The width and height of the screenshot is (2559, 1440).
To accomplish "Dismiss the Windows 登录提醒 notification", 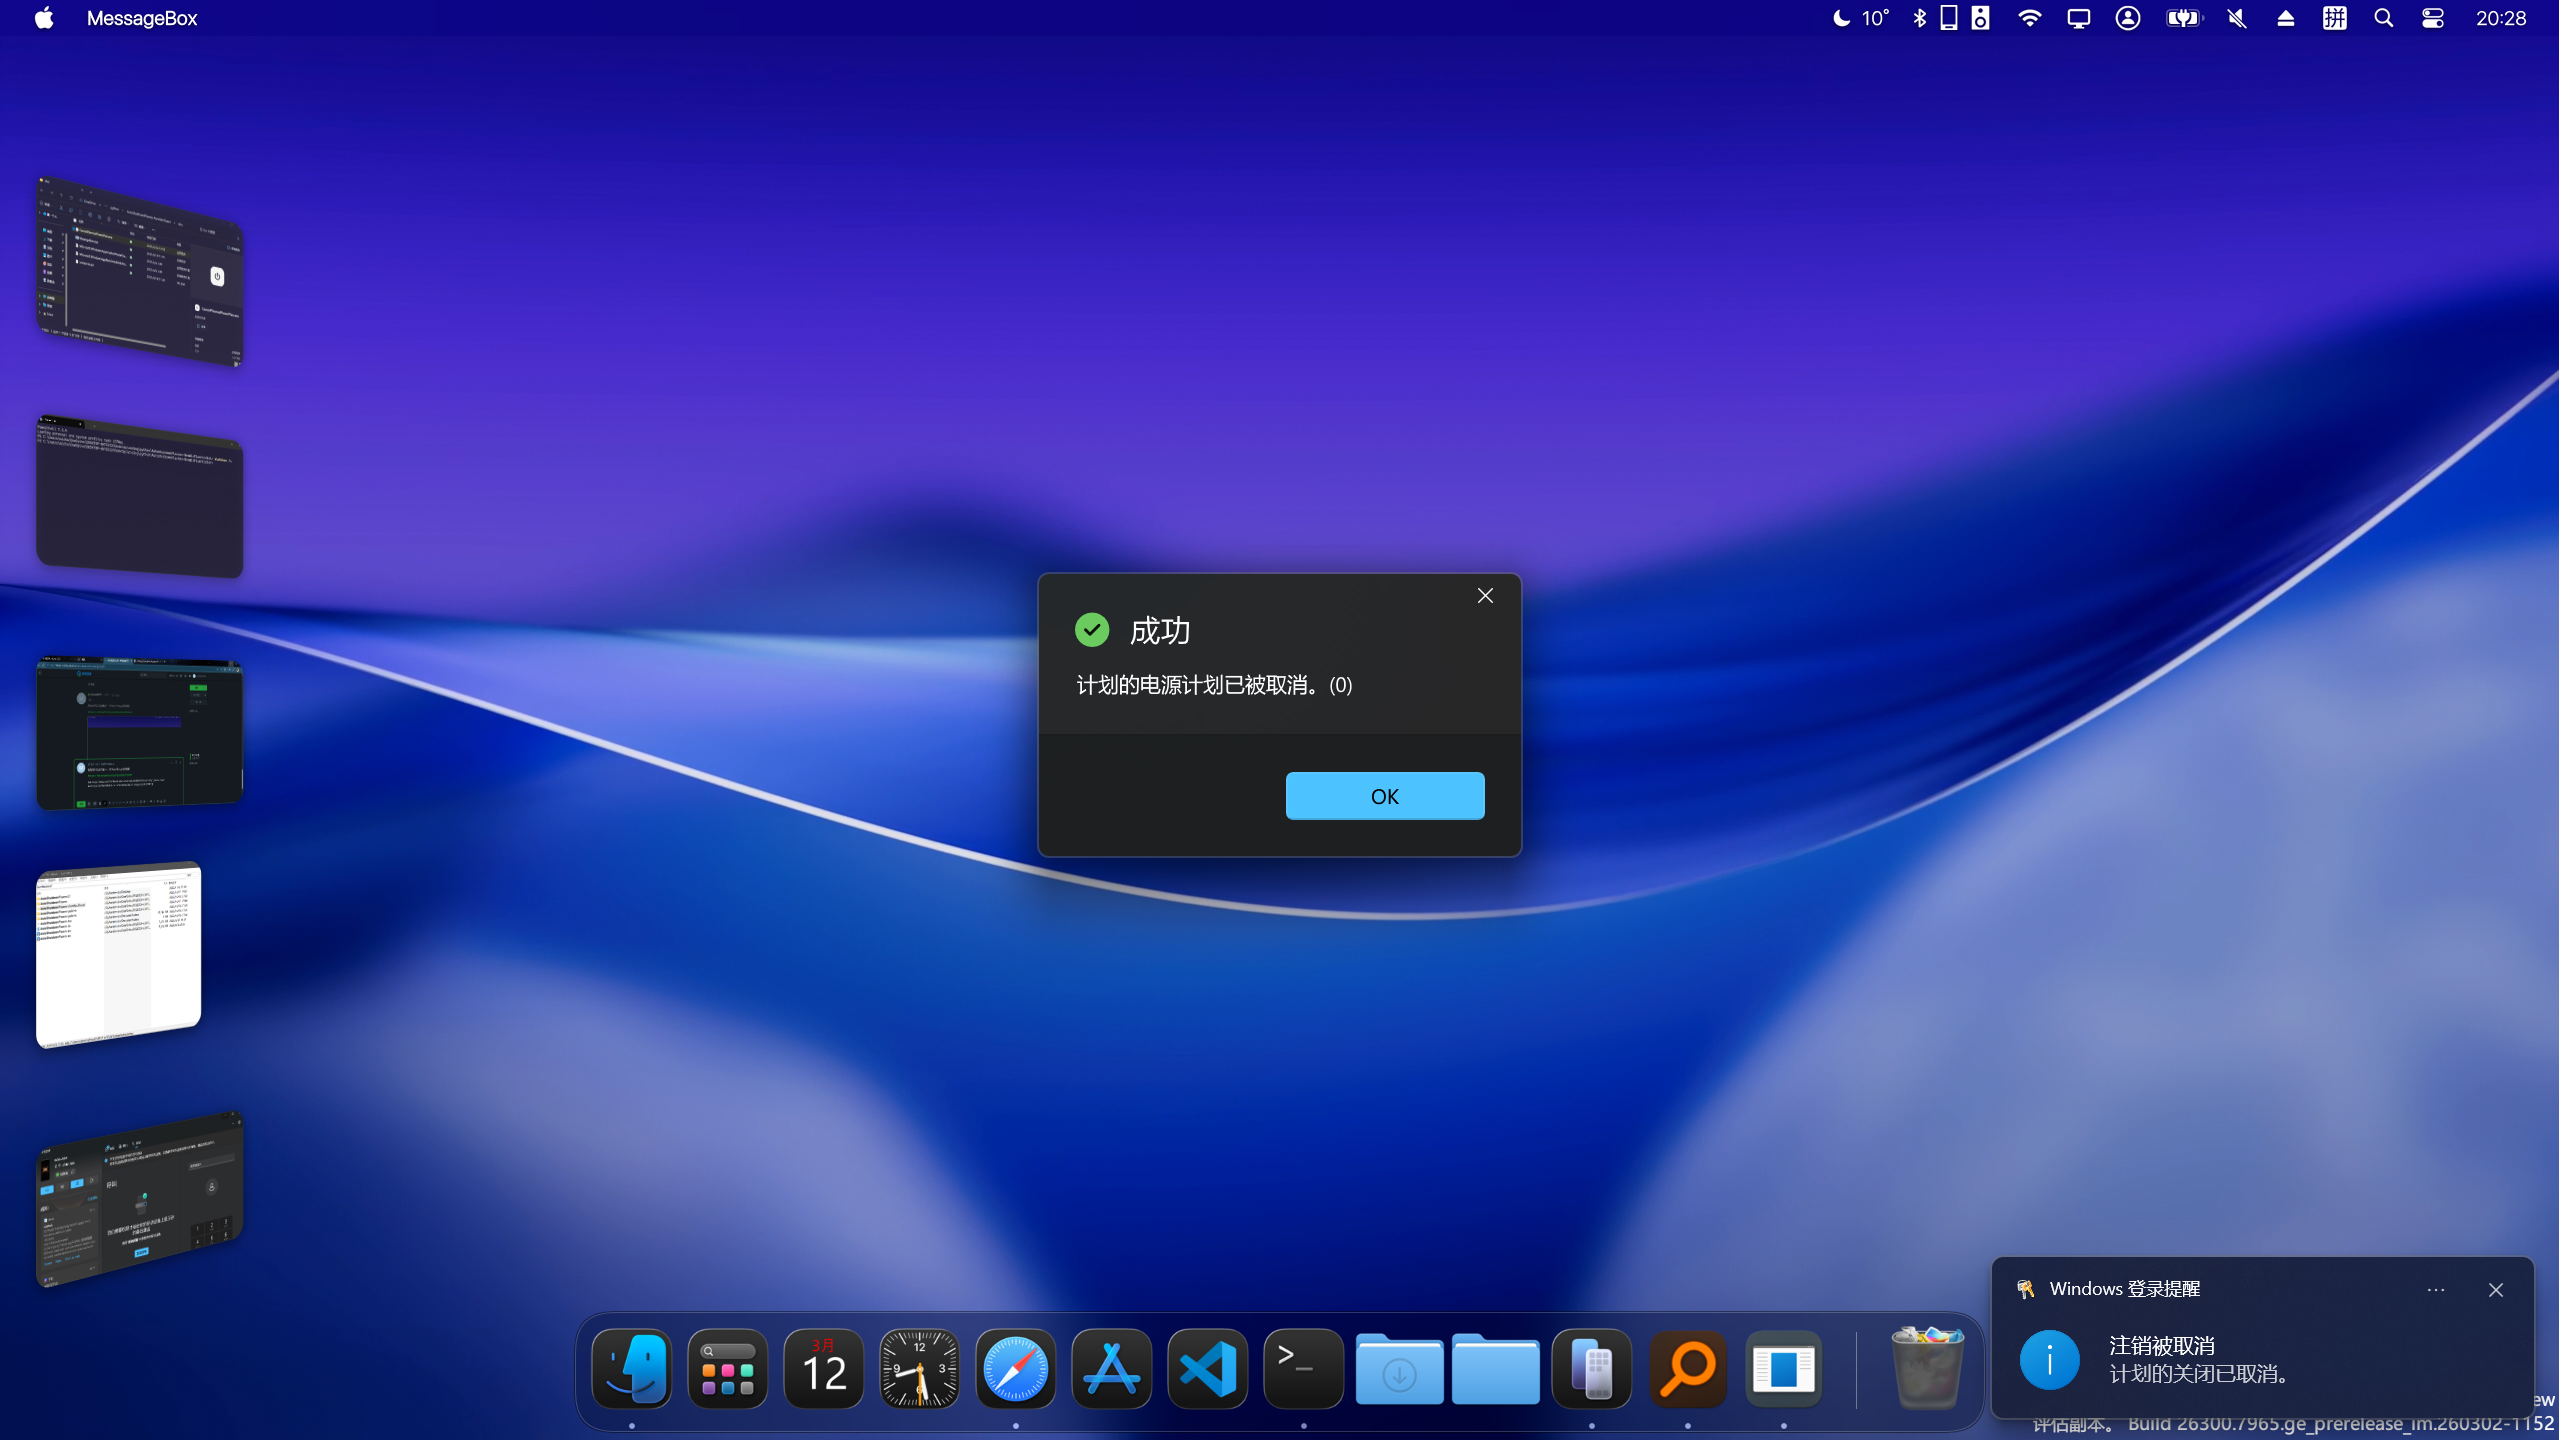I will (x=2495, y=1290).
